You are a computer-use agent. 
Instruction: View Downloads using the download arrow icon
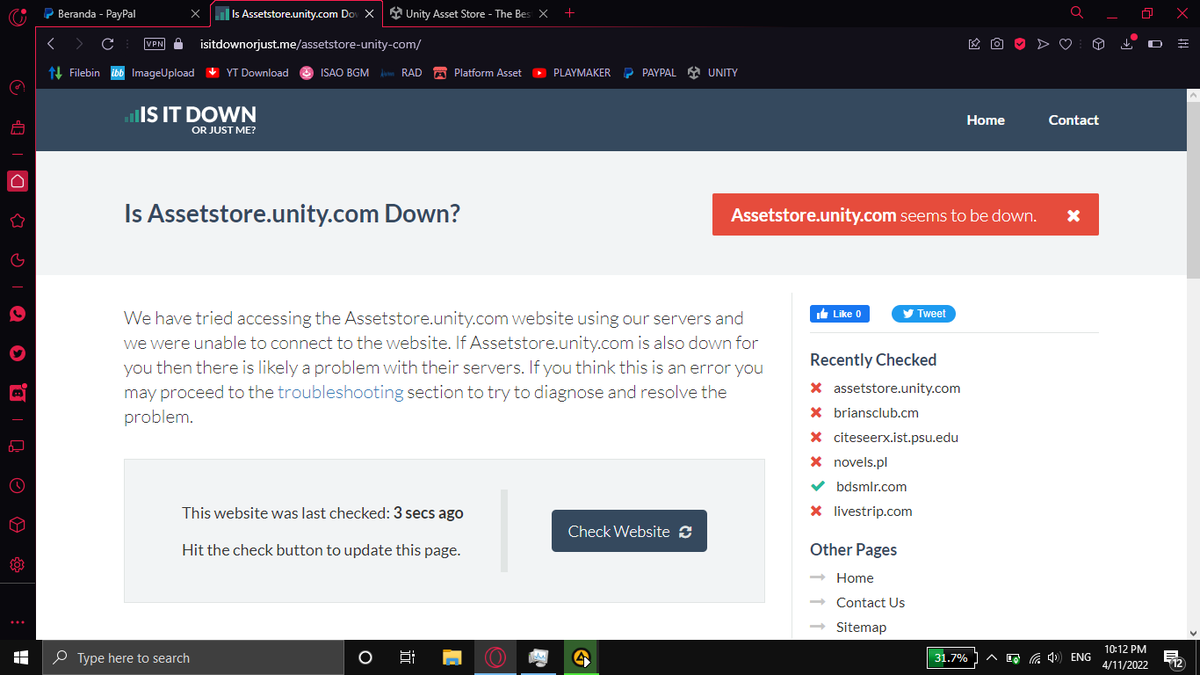pos(1127,45)
